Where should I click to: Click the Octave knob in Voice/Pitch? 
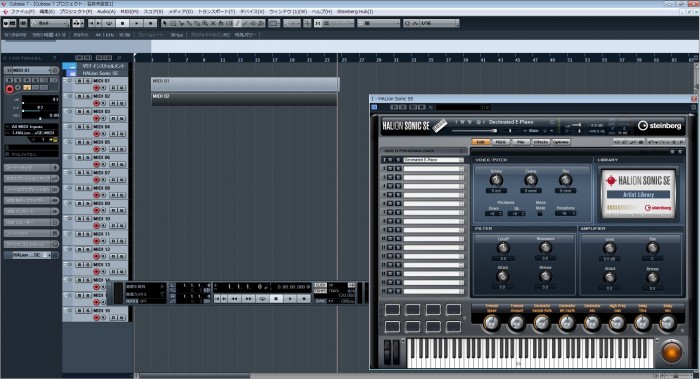pos(496,180)
